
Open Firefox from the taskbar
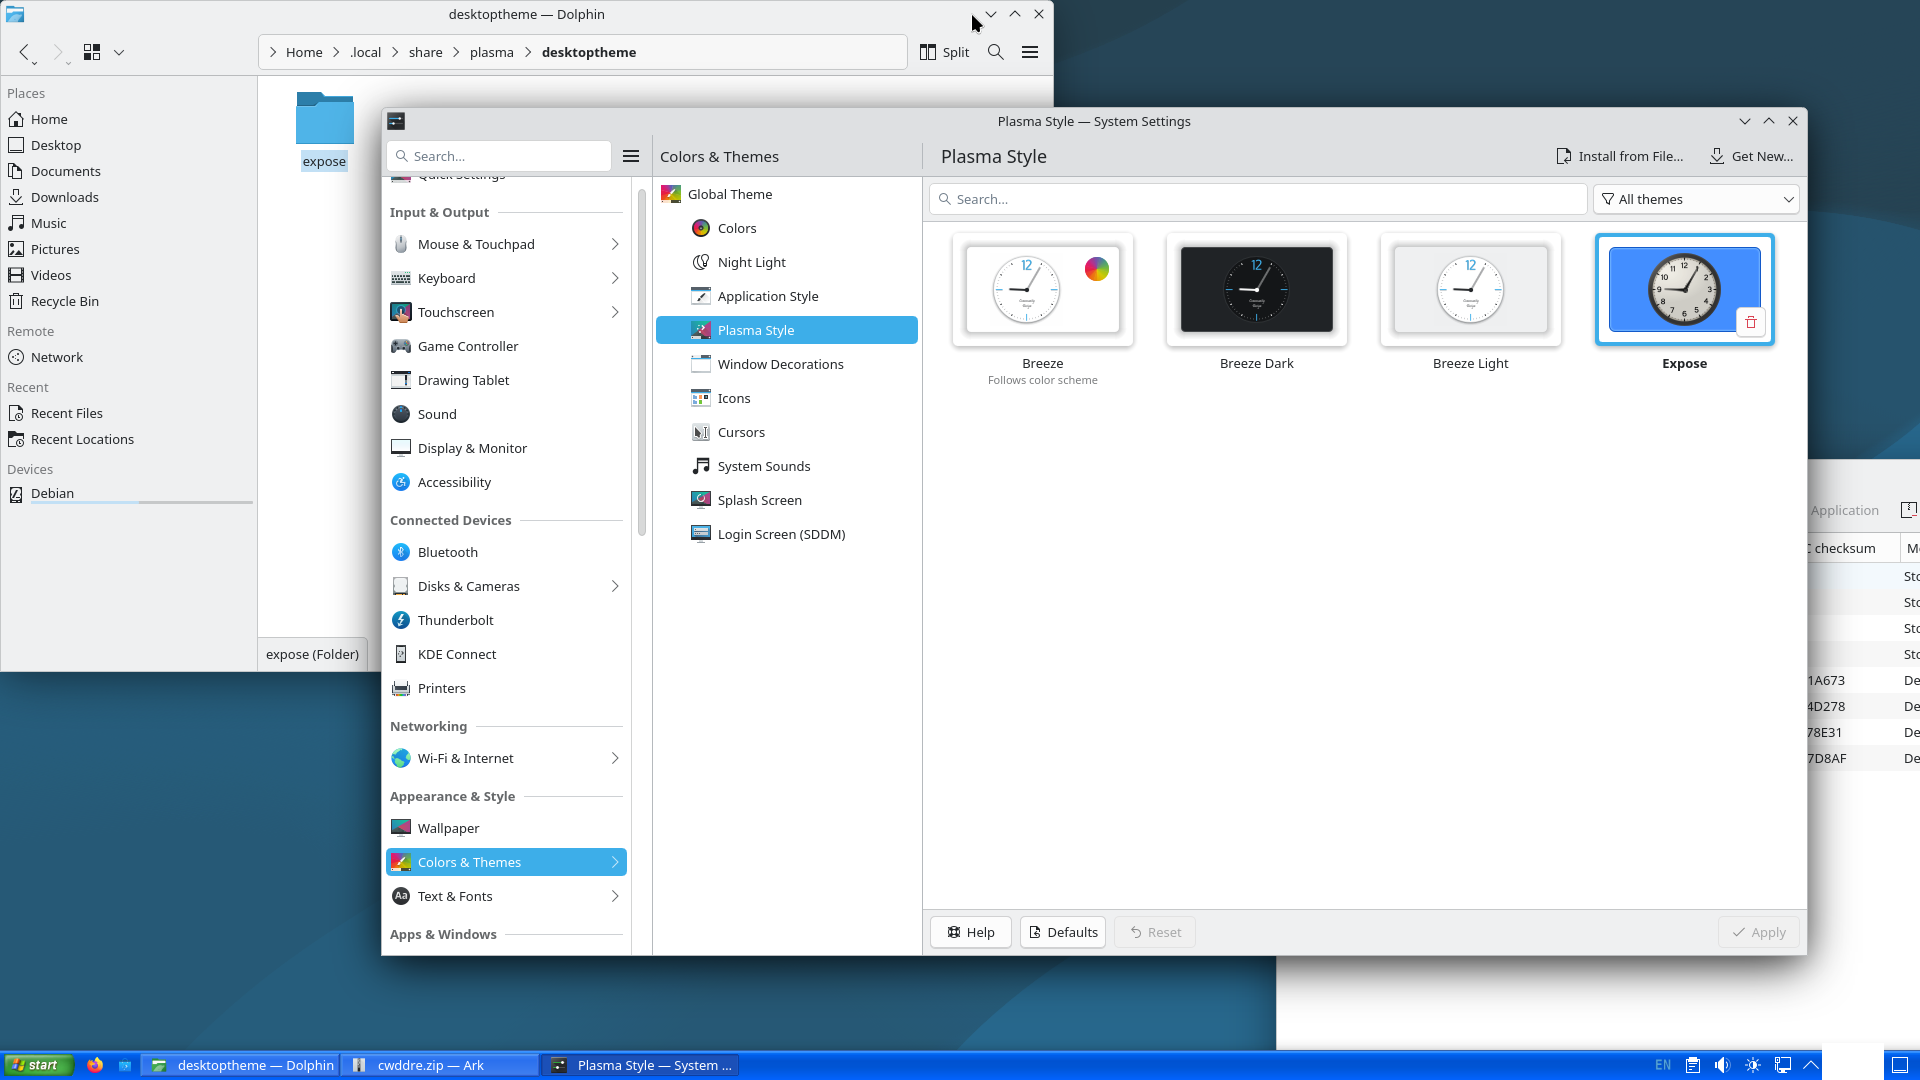[95, 1065]
